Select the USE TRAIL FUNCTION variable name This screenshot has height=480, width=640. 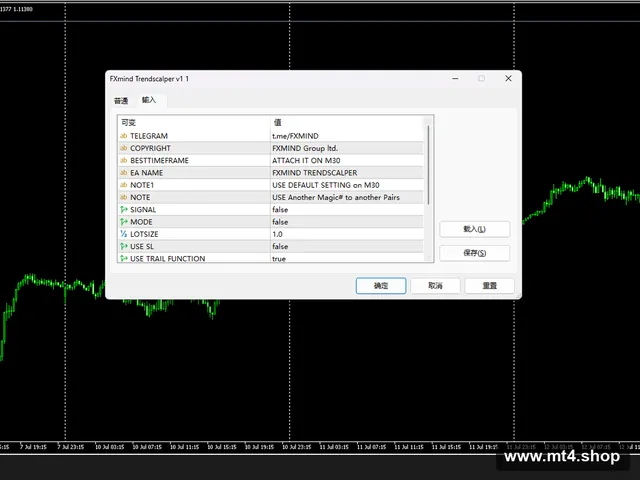point(168,258)
